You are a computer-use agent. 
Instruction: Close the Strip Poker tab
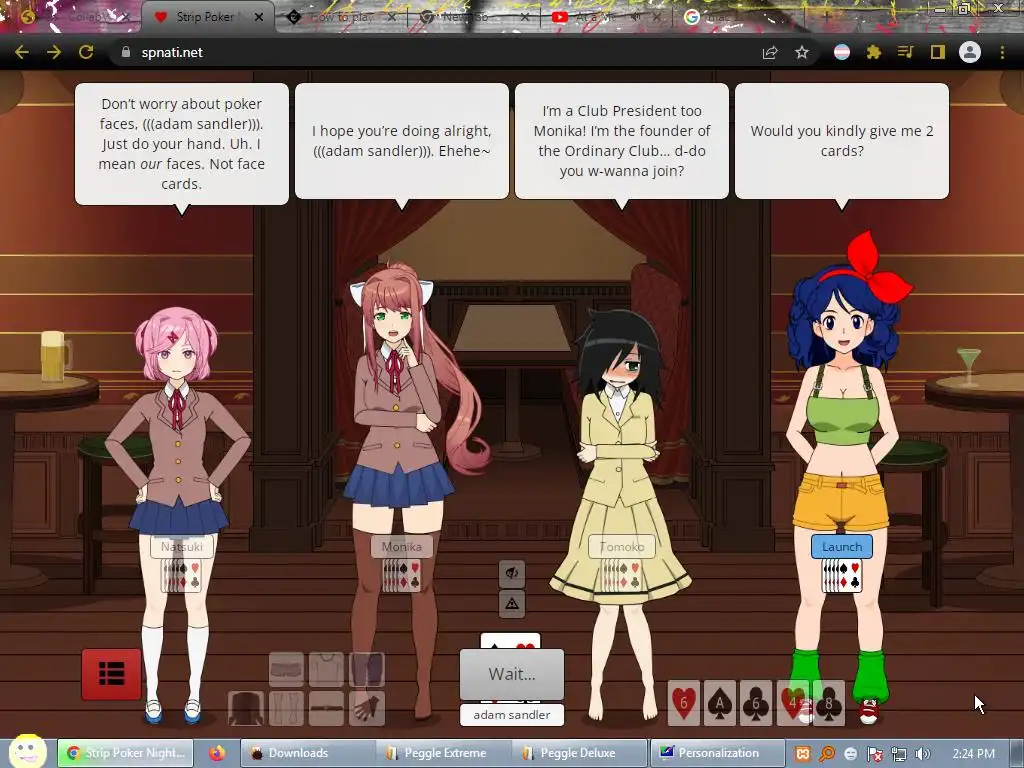[259, 17]
